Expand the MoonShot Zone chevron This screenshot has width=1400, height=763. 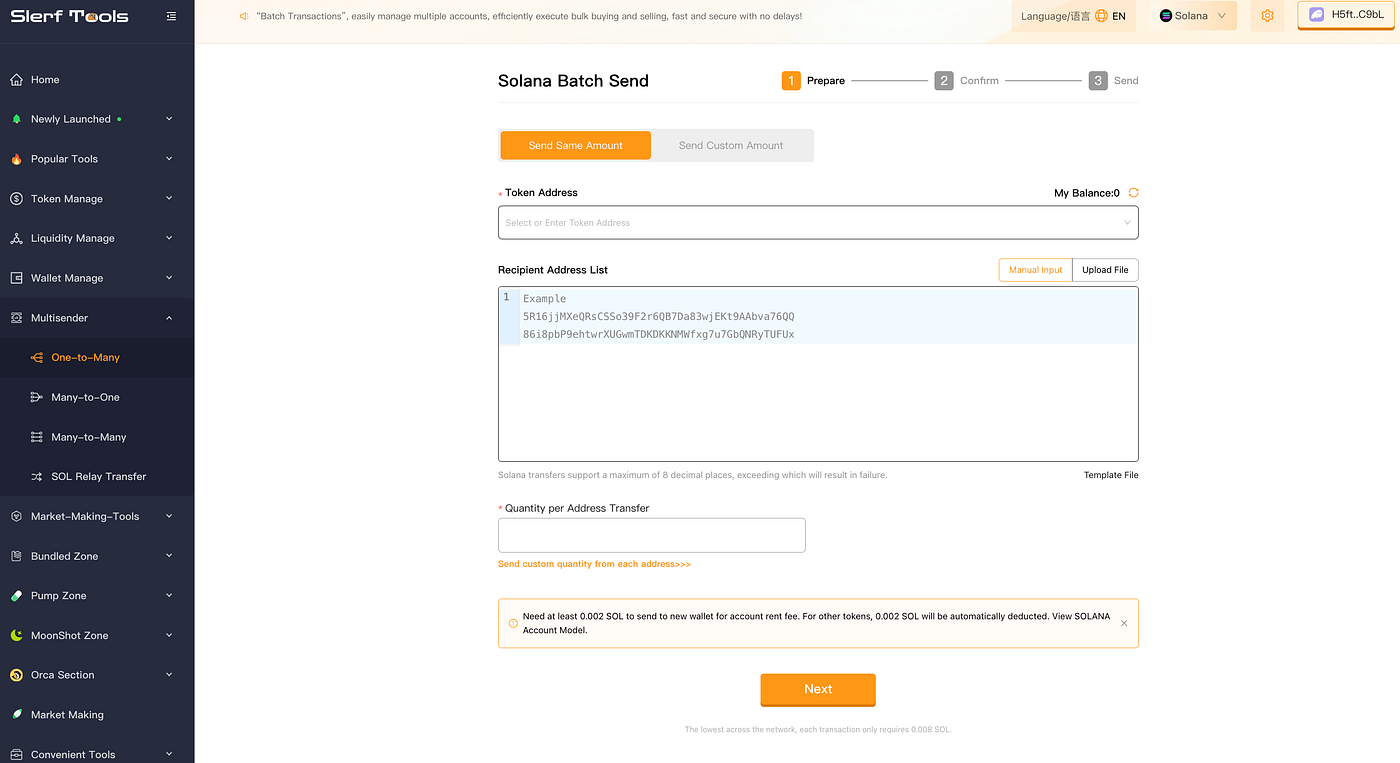[169, 635]
